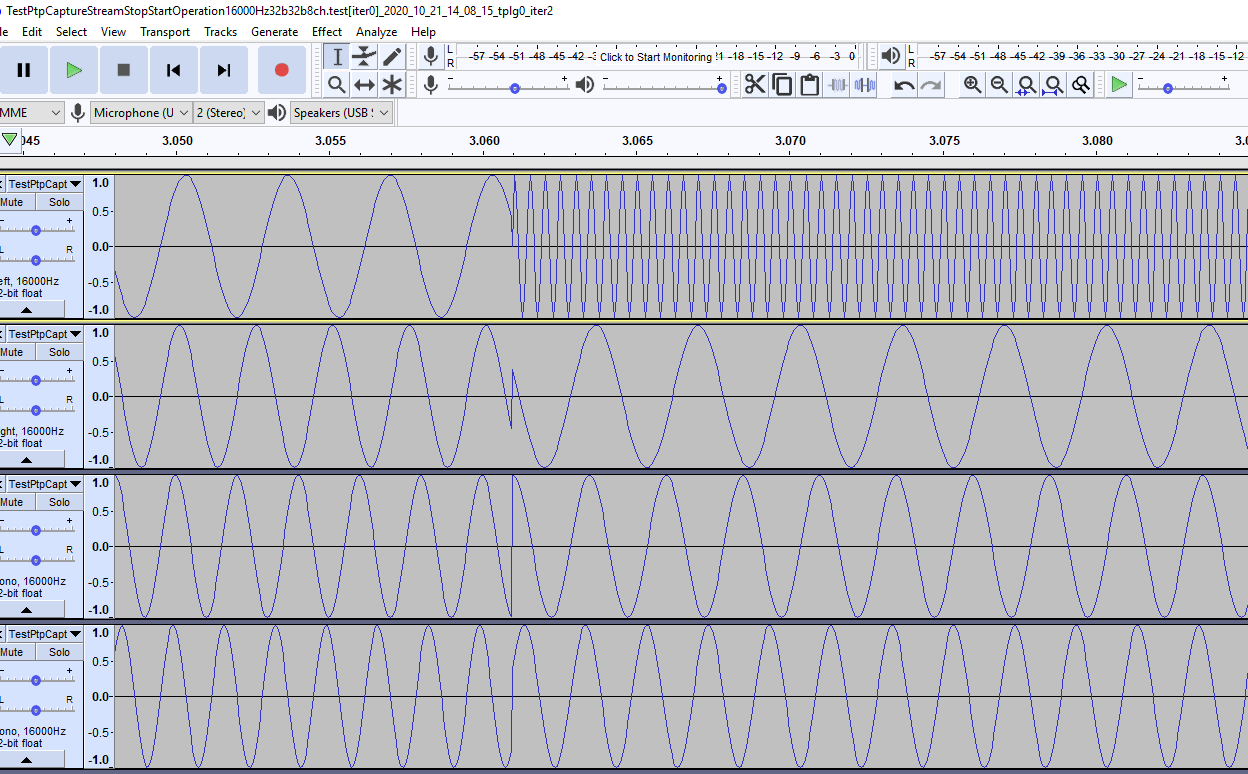The height and width of the screenshot is (774, 1248).
Task: Select the Zoom (magnifier) tool
Action: (x=337, y=85)
